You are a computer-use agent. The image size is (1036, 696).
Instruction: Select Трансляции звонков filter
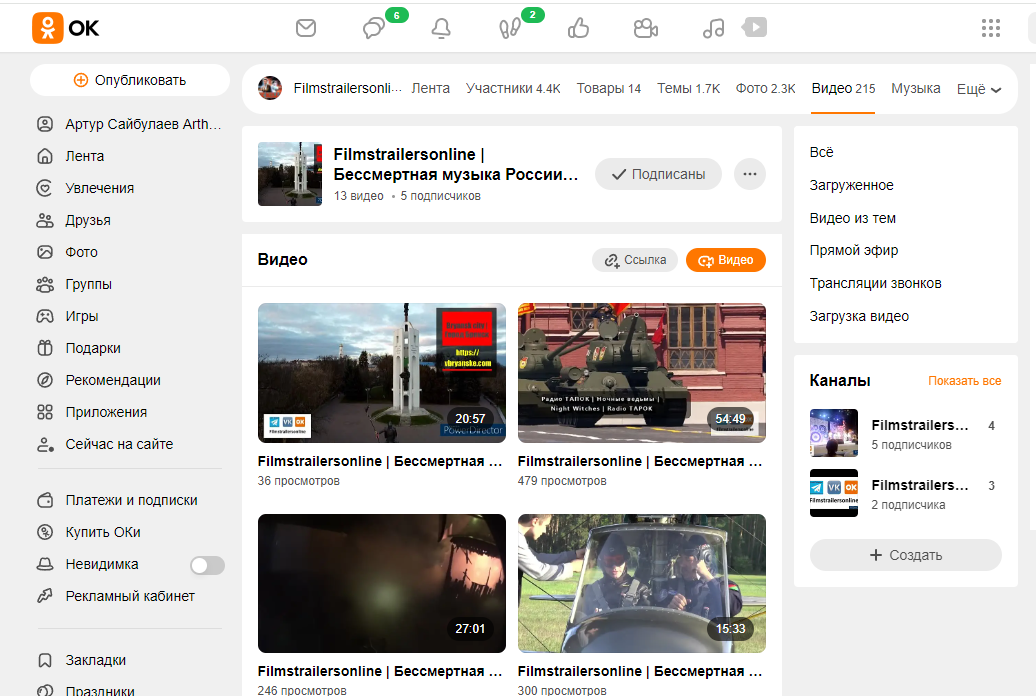click(875, 284)
